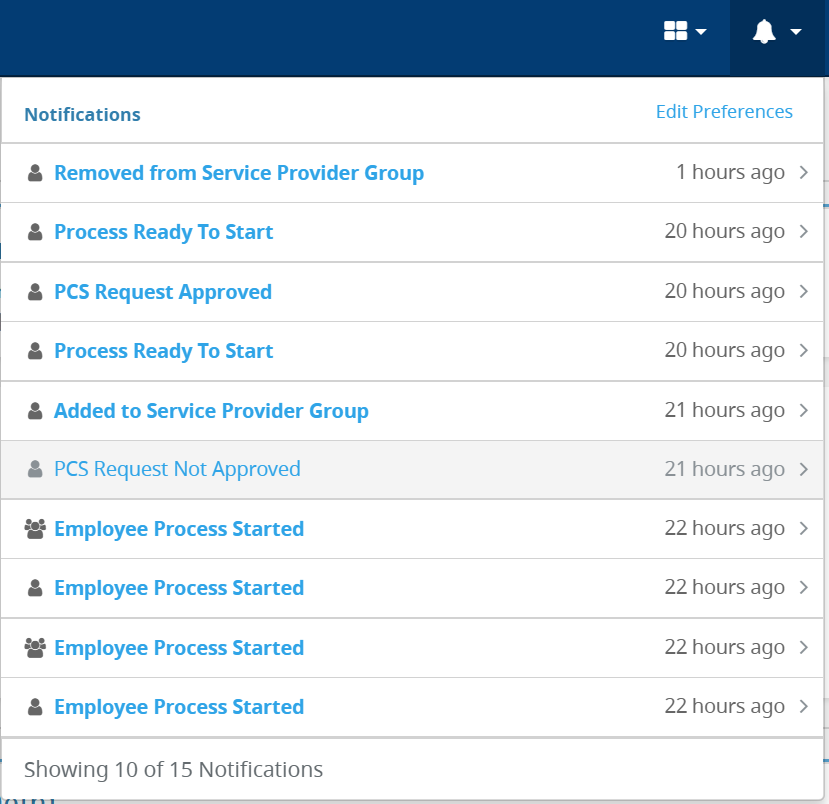Click the notification bell icon

point(764,31)
